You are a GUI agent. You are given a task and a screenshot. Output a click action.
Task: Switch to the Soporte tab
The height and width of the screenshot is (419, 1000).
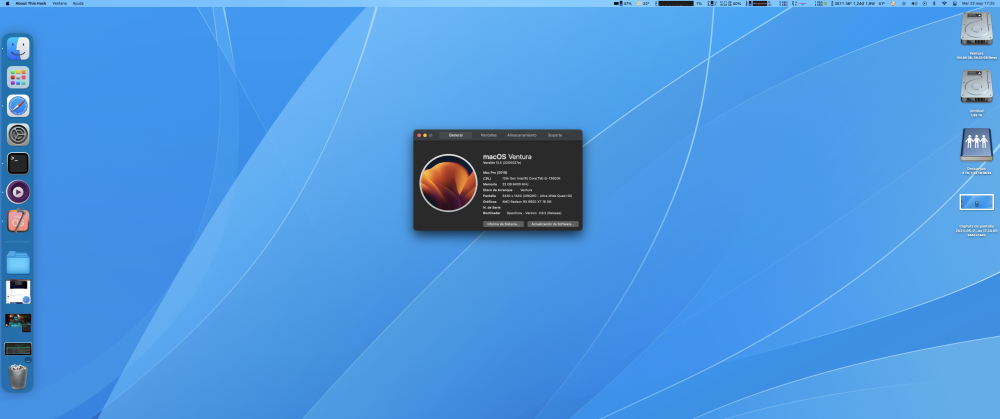coord(555,135)
